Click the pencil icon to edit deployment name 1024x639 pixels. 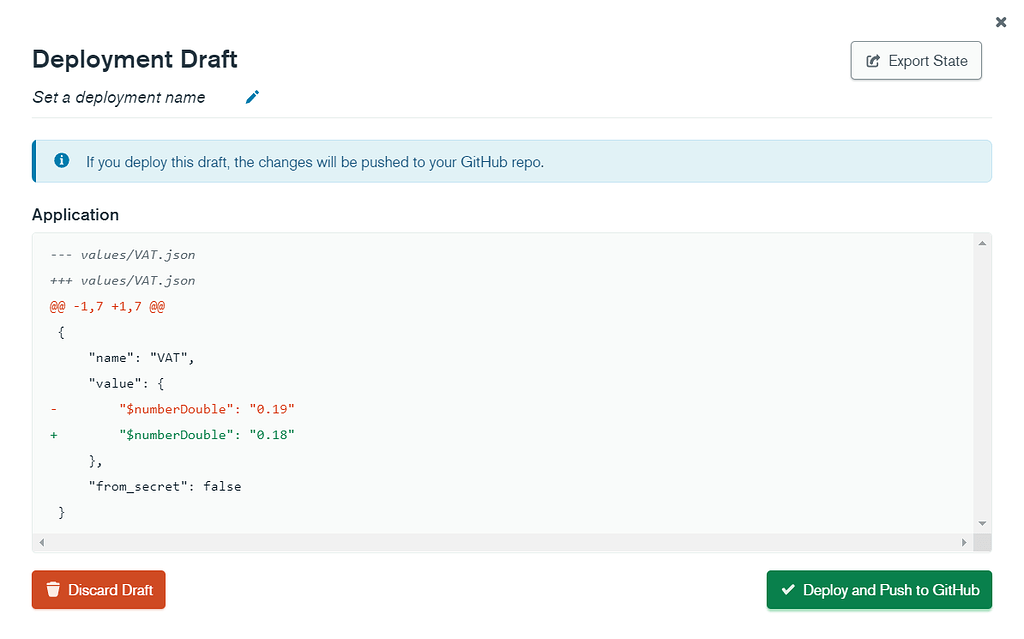(252, 97)
